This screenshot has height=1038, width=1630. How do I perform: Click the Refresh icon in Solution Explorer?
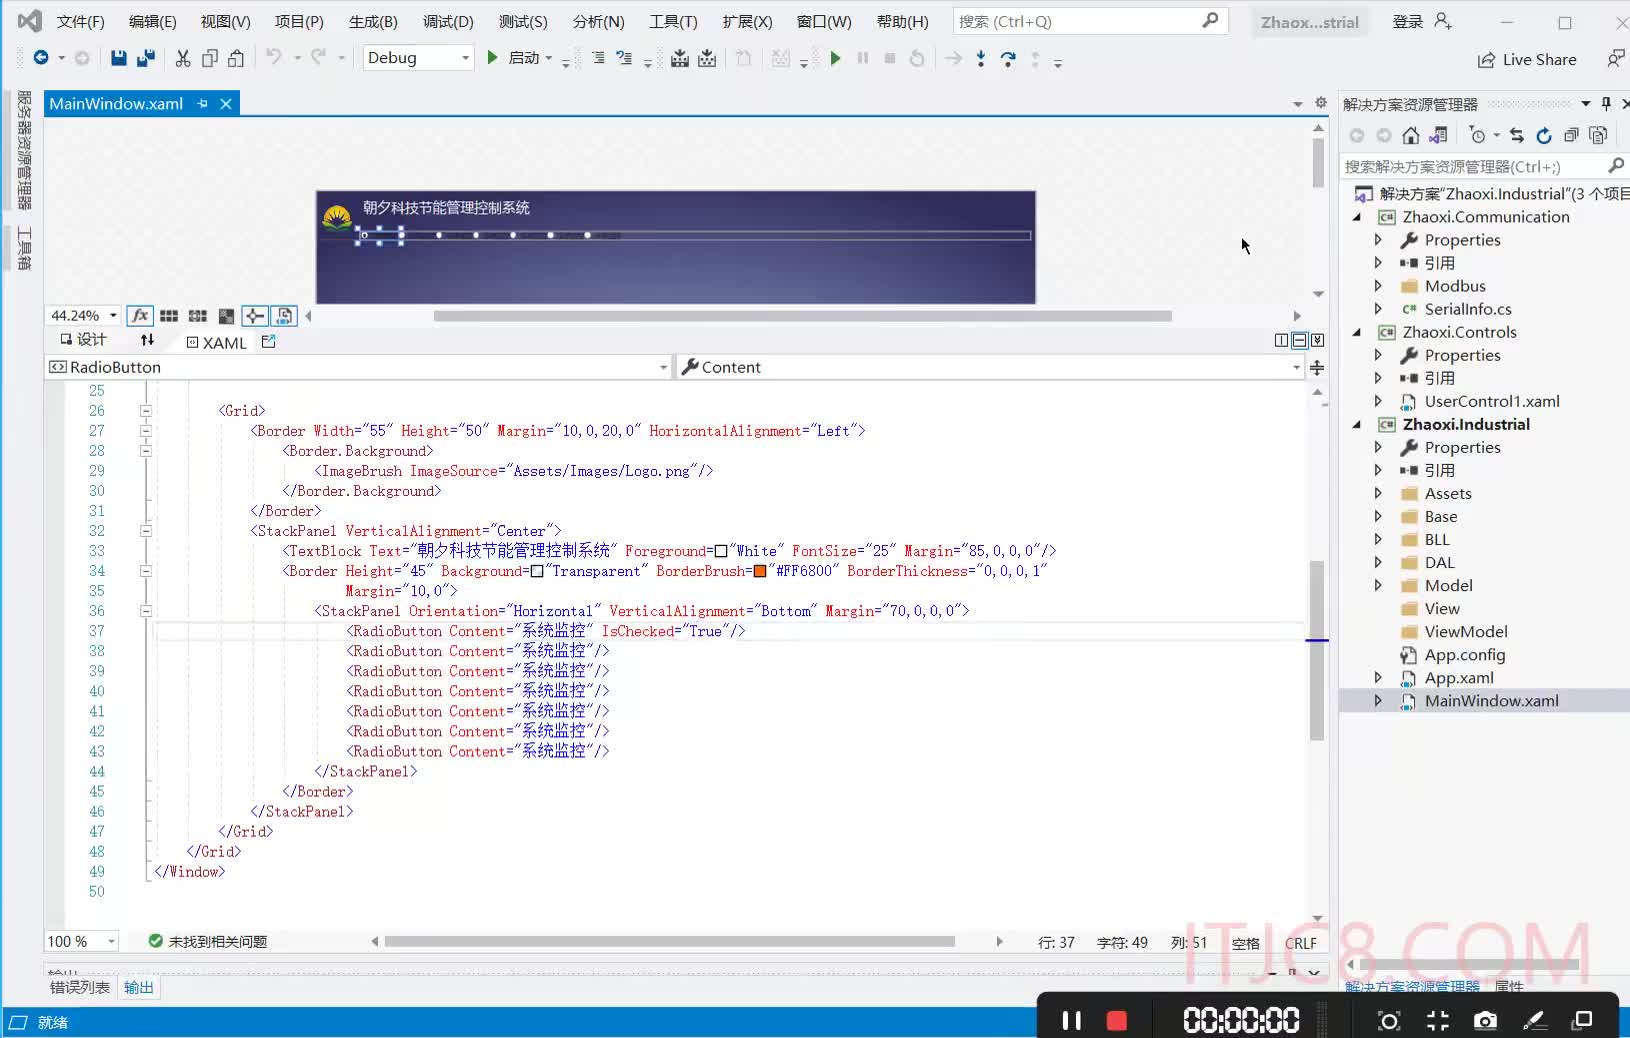1544,135
